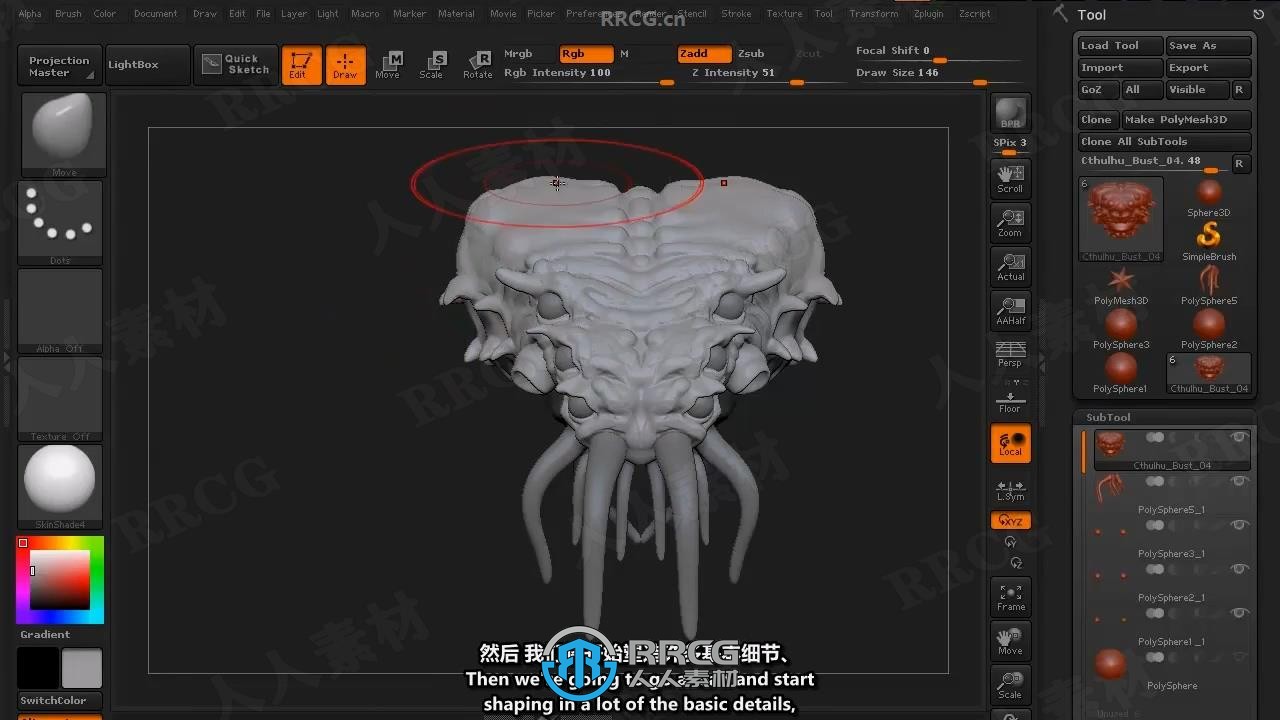Open the Document menu
This screenshot has width=1280, height=720.
pyautogui.click(x=155, y=14)
